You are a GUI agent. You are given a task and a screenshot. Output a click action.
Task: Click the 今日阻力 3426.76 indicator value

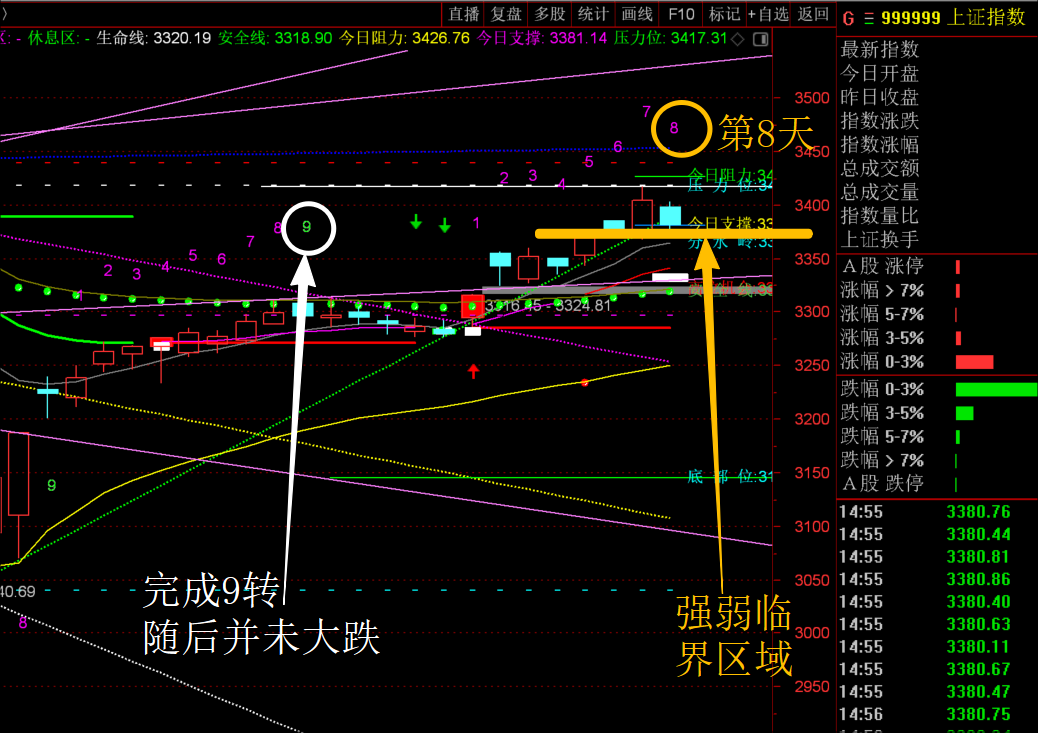pos(404,38)
